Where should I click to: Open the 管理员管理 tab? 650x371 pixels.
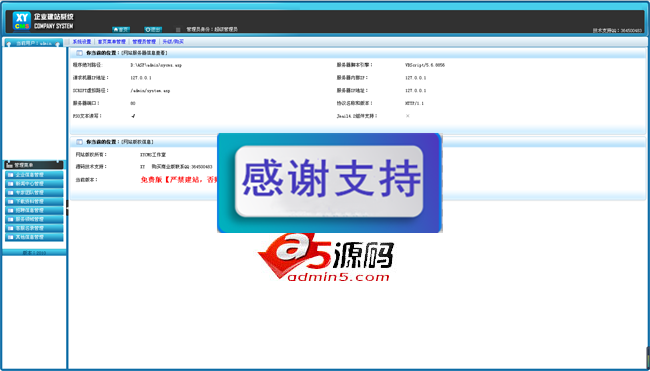144,42
